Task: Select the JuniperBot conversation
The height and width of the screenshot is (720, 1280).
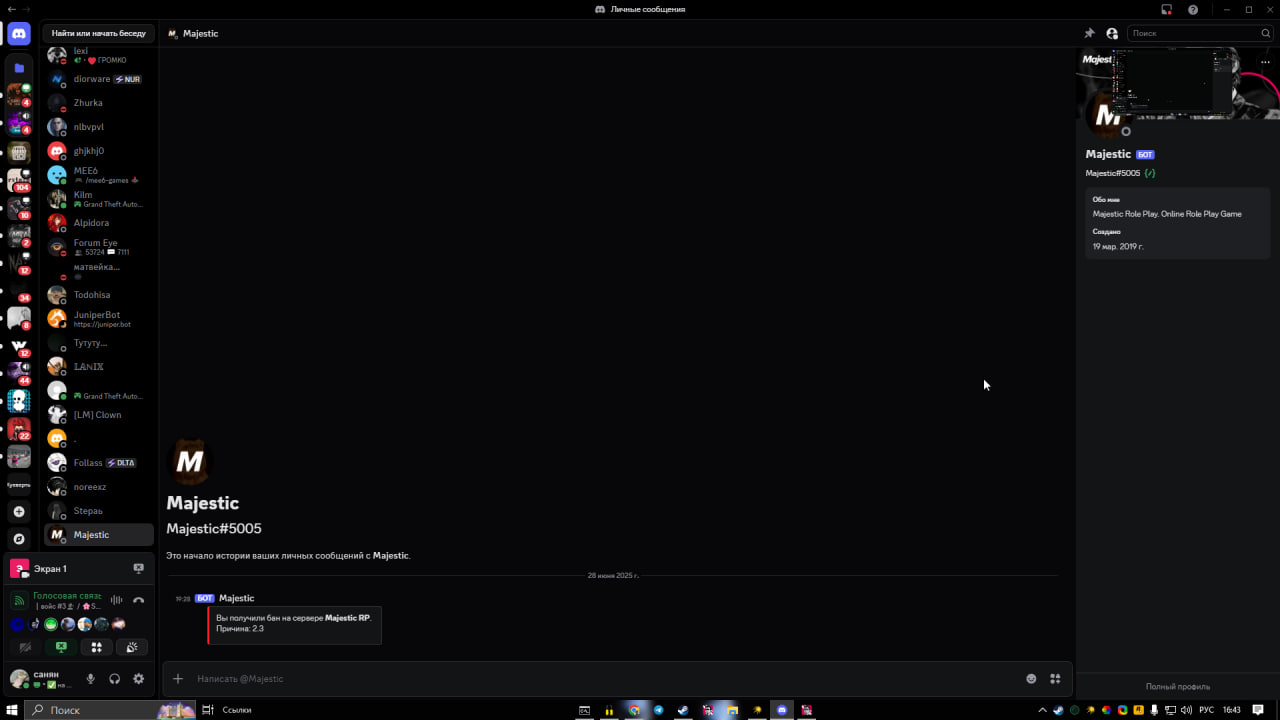Action: point(97,319)
